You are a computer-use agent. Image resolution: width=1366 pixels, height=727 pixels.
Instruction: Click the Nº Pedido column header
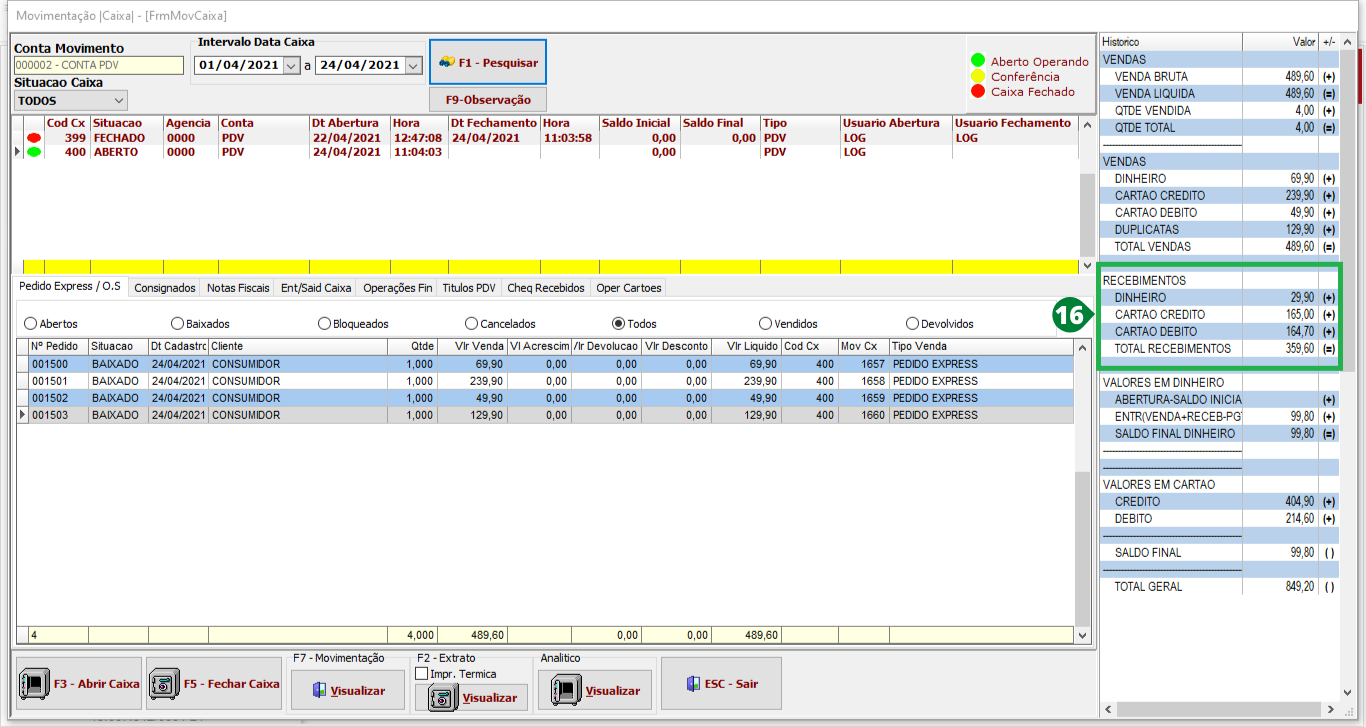pos(58,346)
